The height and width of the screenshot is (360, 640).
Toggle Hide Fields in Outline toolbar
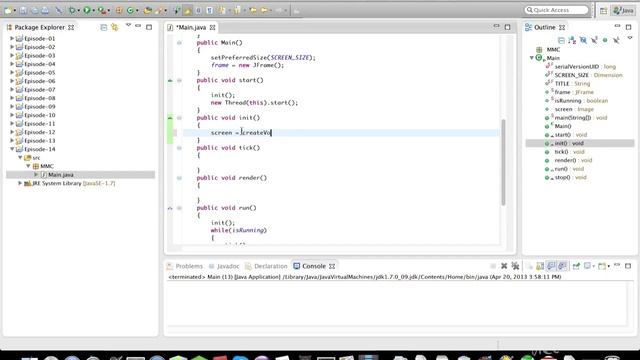click(583, 40)
